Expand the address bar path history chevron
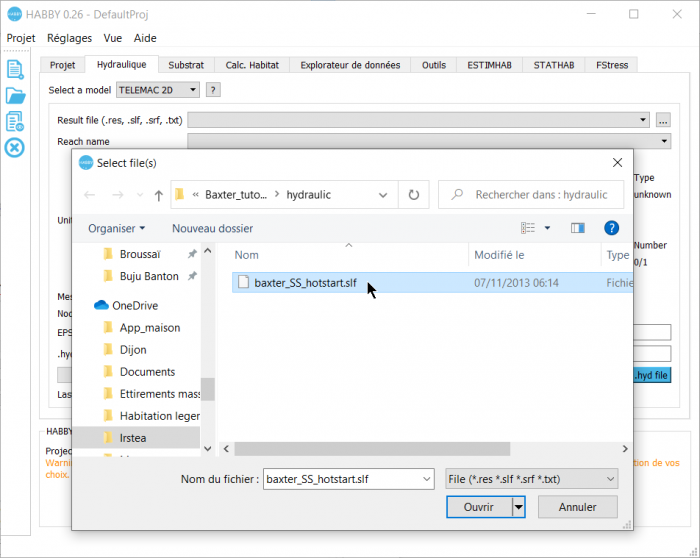 pyautogui.click(x=383, y=195)
